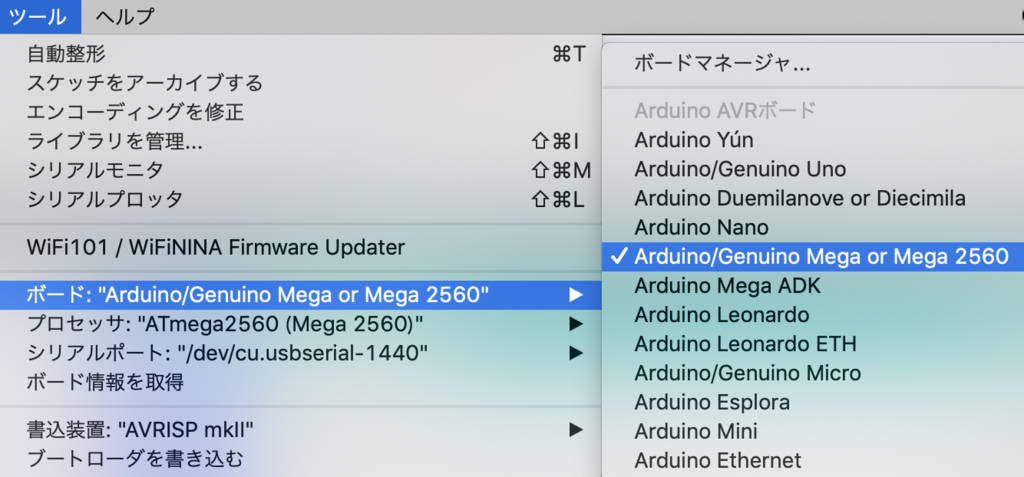Launch the シリアルプロッタ

105,199
